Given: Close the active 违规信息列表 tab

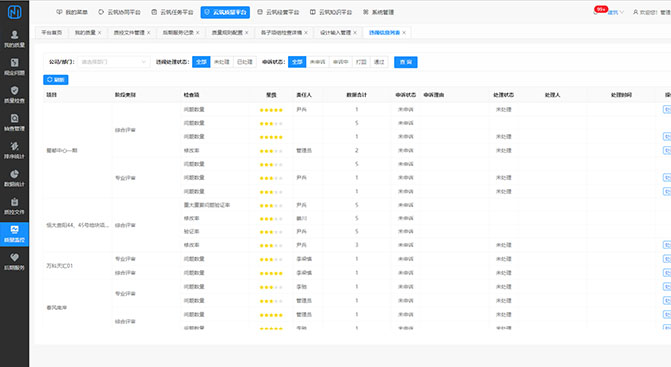Looking at the screenshot, I should pos(404,33).
